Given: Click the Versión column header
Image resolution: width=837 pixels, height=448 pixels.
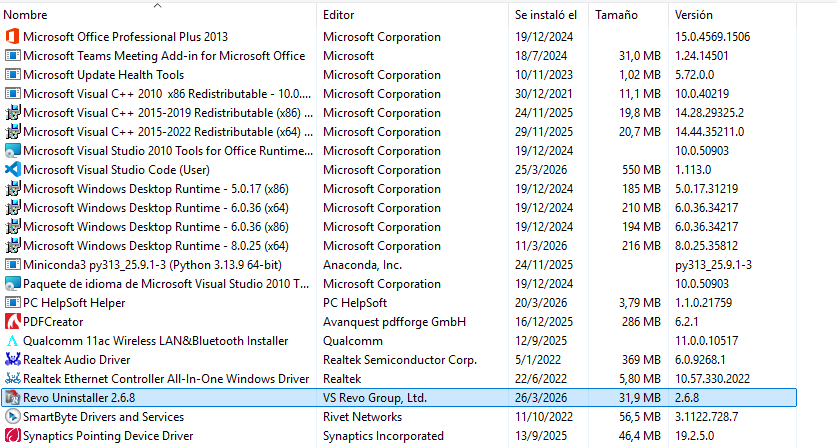Looking at the screenshot, I should [694, 15].
